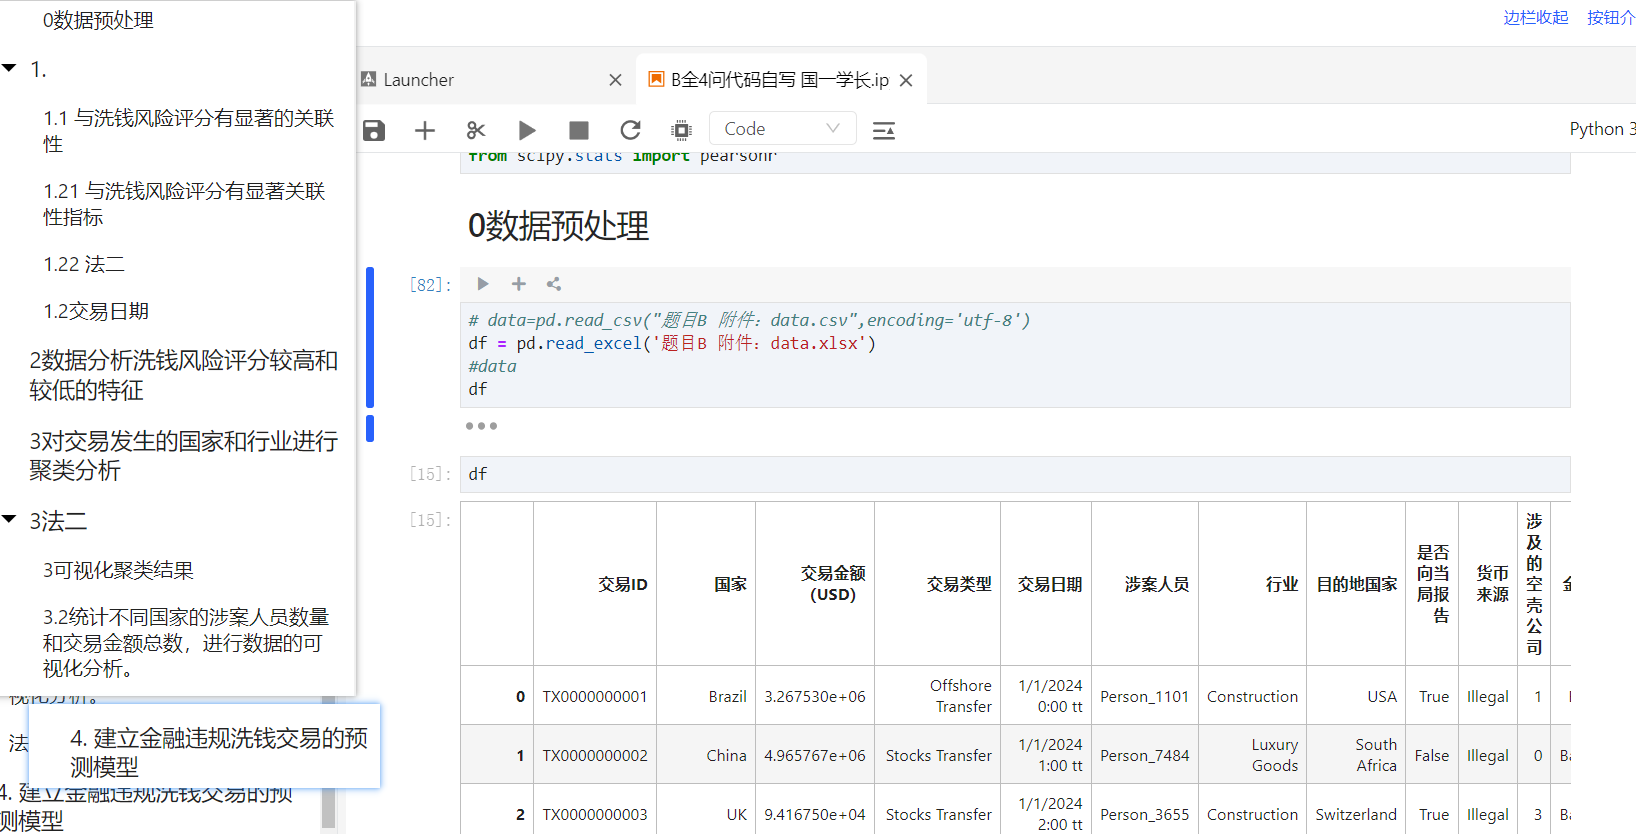Collapse the '3法二' outline section
The height and width of the screenshot is (834, 1636).
[x=10, y=519]
